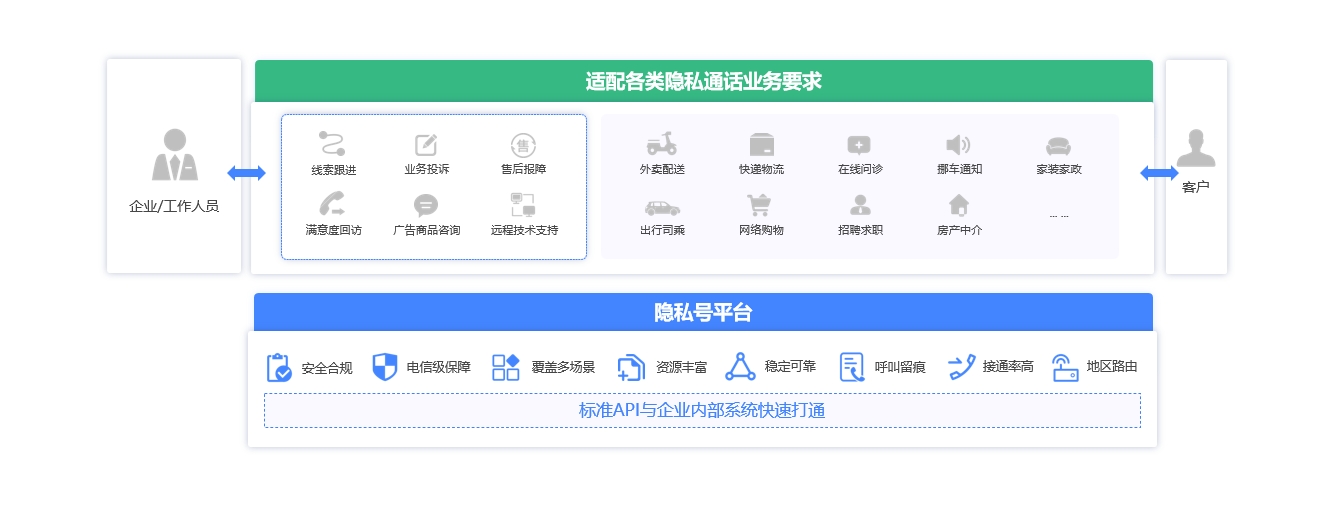Image resolution: width=1332 pixels, height=529 pixels.
Task: Select the 安全合规 clipboard check icon
Action: click(x=279, y=367)
